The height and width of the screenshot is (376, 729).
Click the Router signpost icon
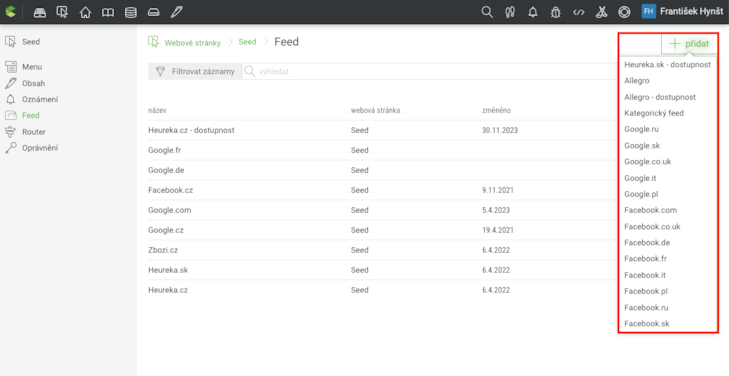(10, 132)
